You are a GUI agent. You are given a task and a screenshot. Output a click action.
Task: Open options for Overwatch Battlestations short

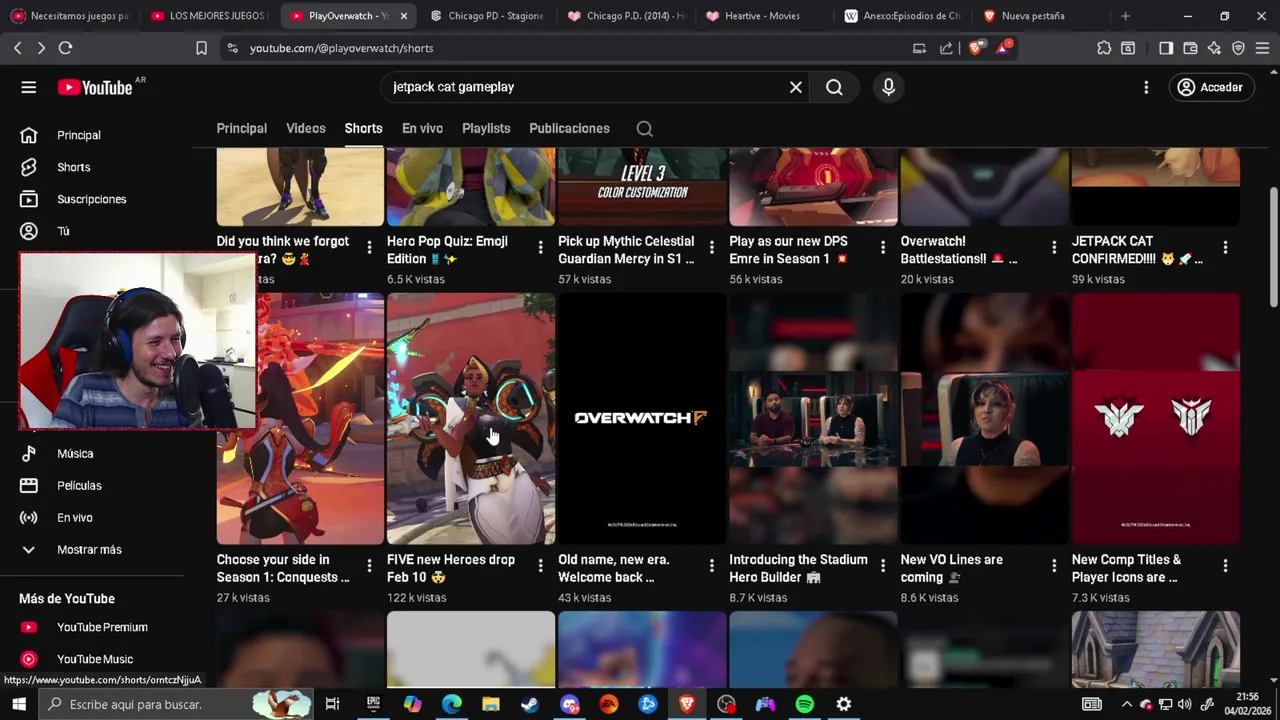1053,247
